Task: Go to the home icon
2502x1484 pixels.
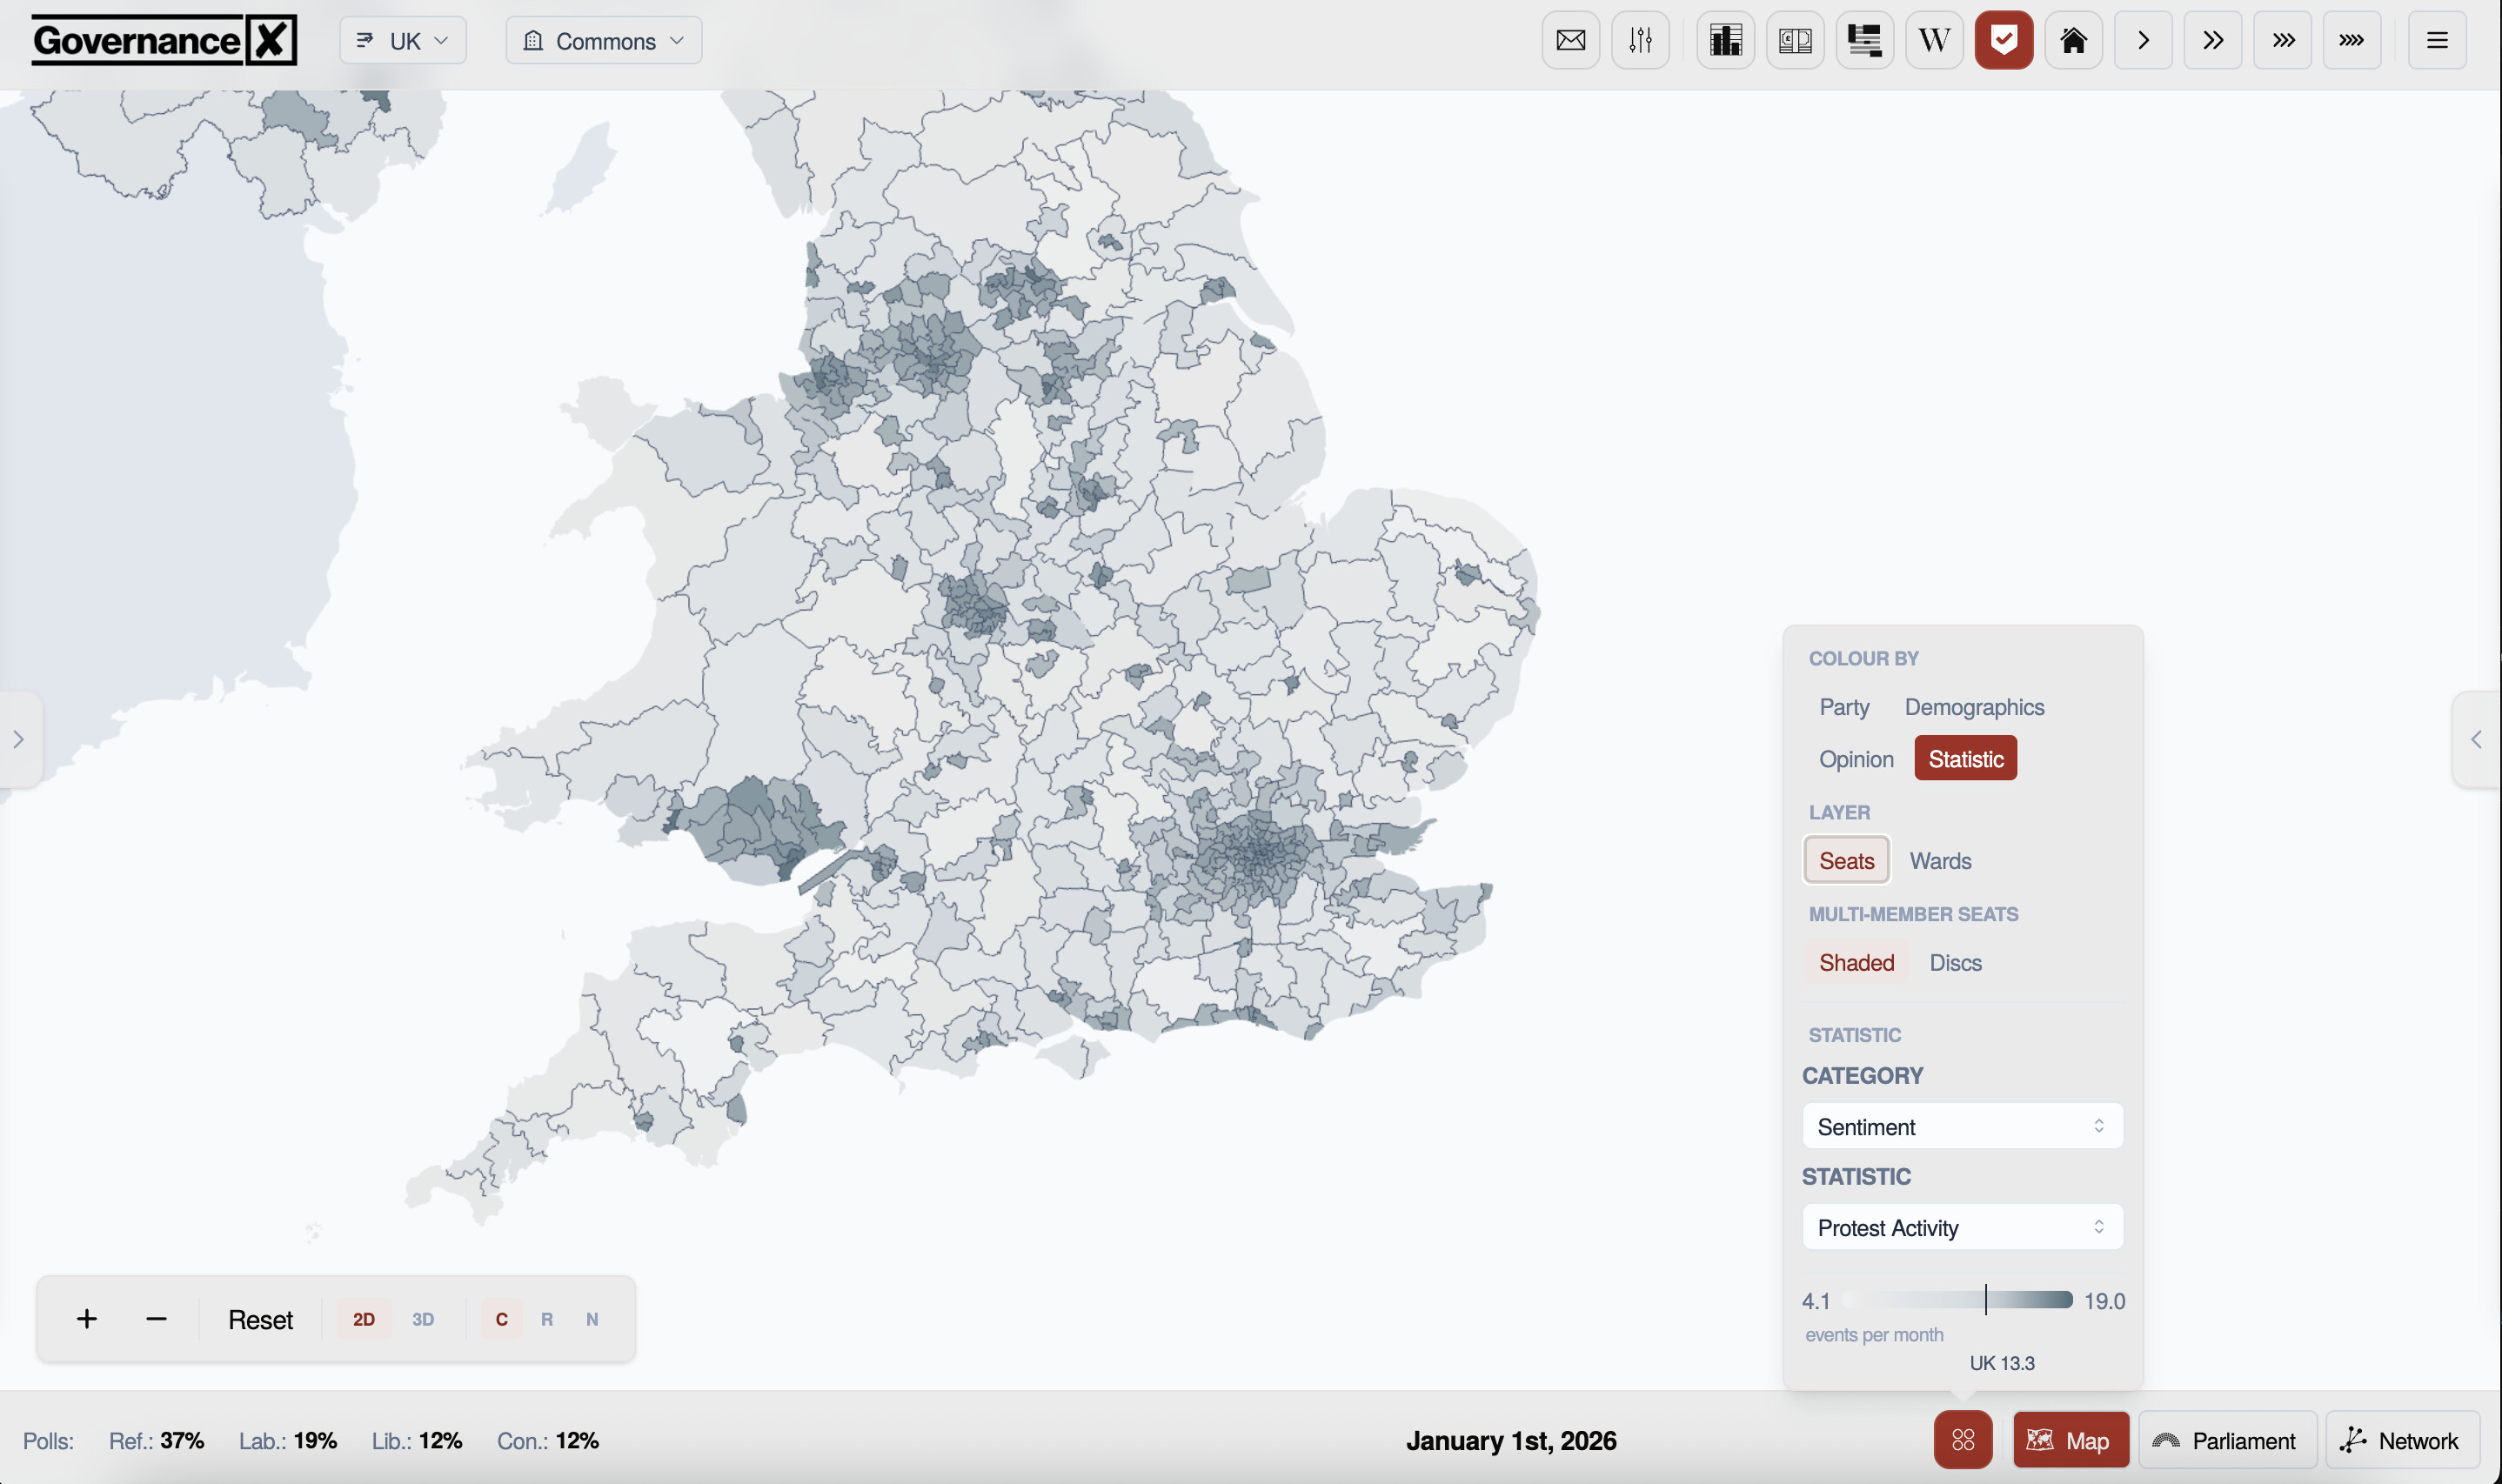Action: click(x=2073, y=41)
